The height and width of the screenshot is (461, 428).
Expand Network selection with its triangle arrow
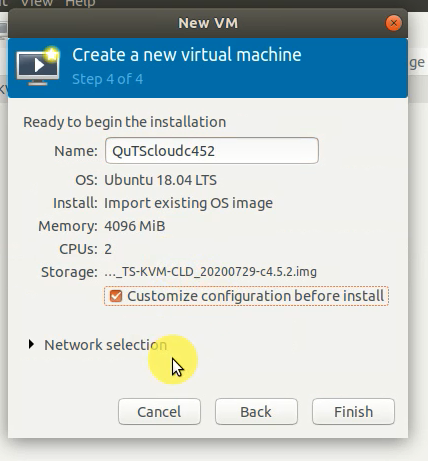31,344
